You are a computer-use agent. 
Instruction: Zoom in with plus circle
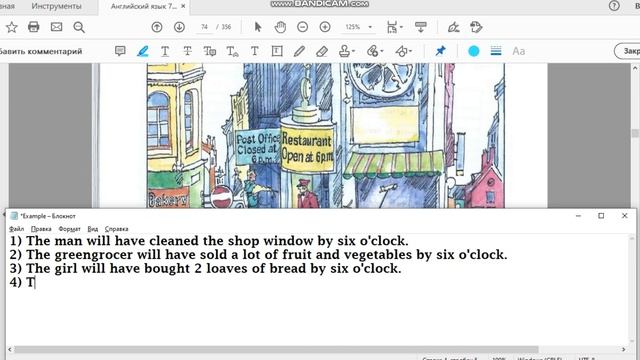click(325, 27)
